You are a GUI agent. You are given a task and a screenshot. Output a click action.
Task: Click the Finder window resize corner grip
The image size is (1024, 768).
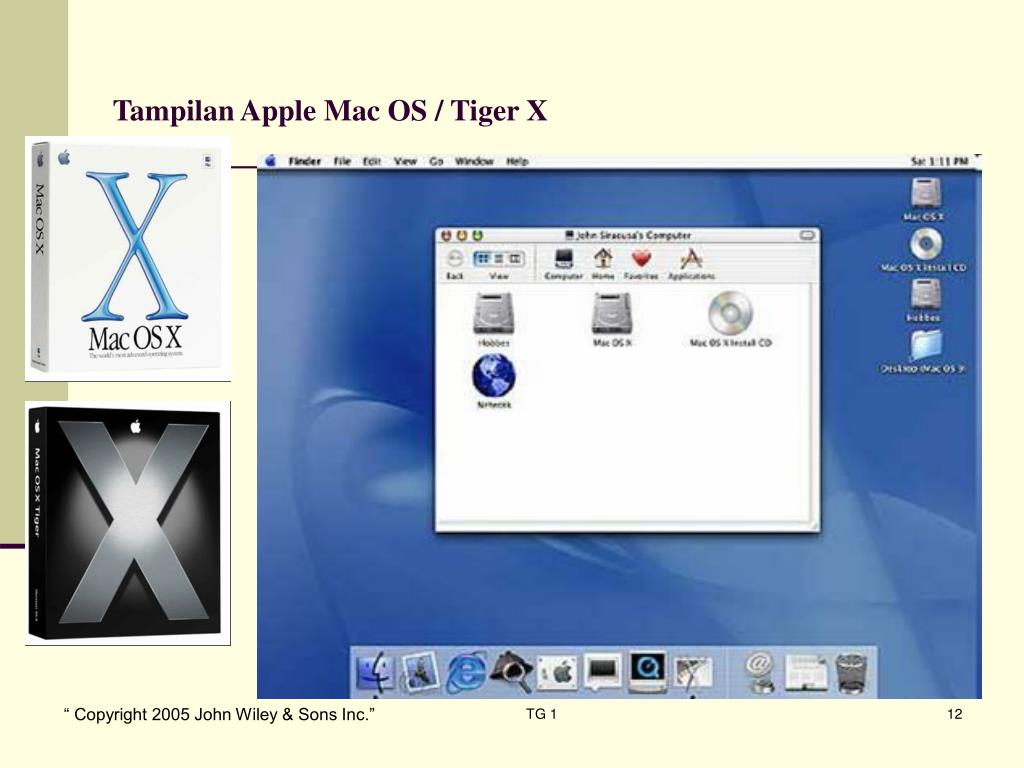[814, 526]
